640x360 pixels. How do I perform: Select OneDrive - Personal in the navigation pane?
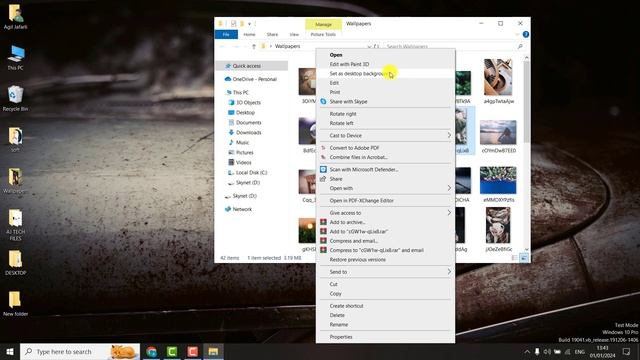tap(252, 79)
